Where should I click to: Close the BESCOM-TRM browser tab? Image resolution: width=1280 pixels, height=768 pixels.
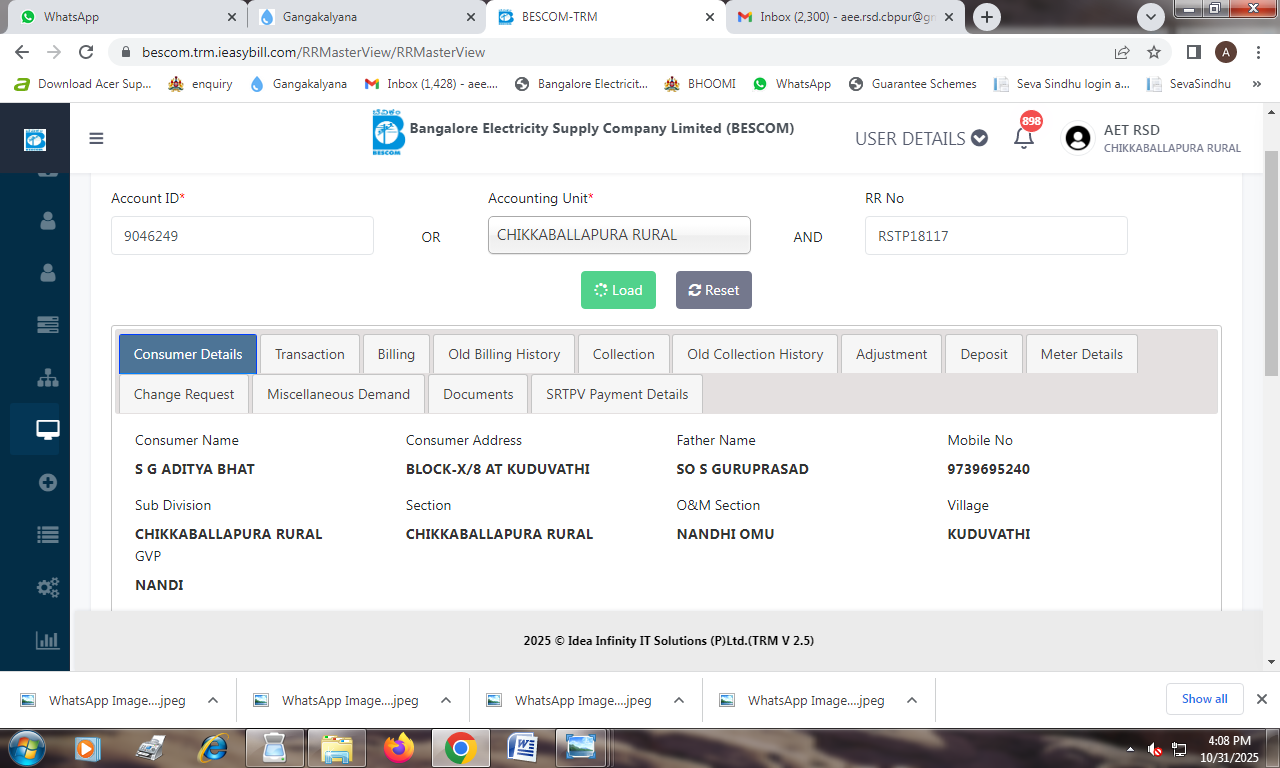(710, 17)
